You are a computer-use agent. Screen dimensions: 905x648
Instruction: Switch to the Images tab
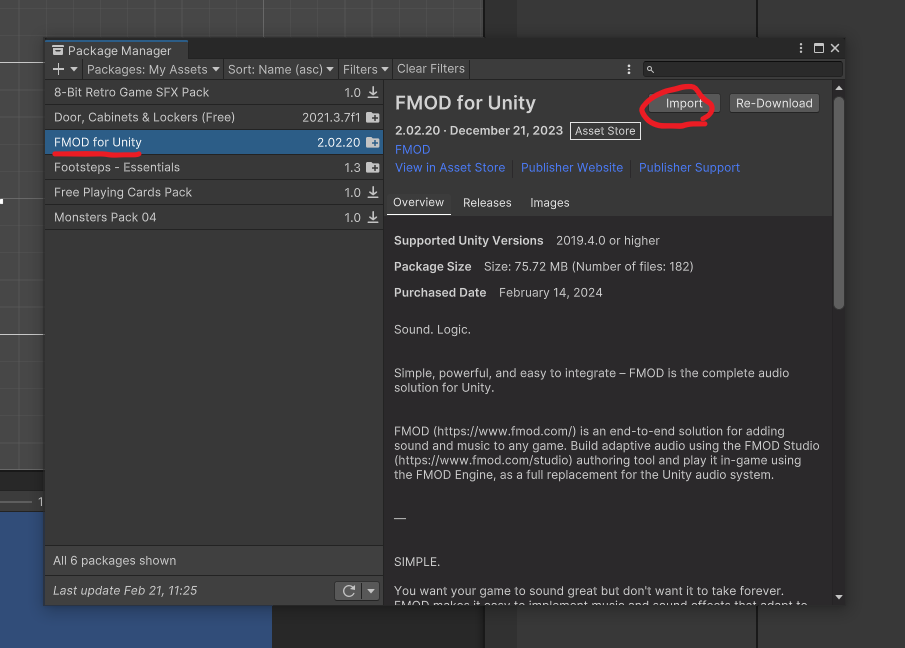(x=549, y=203)
